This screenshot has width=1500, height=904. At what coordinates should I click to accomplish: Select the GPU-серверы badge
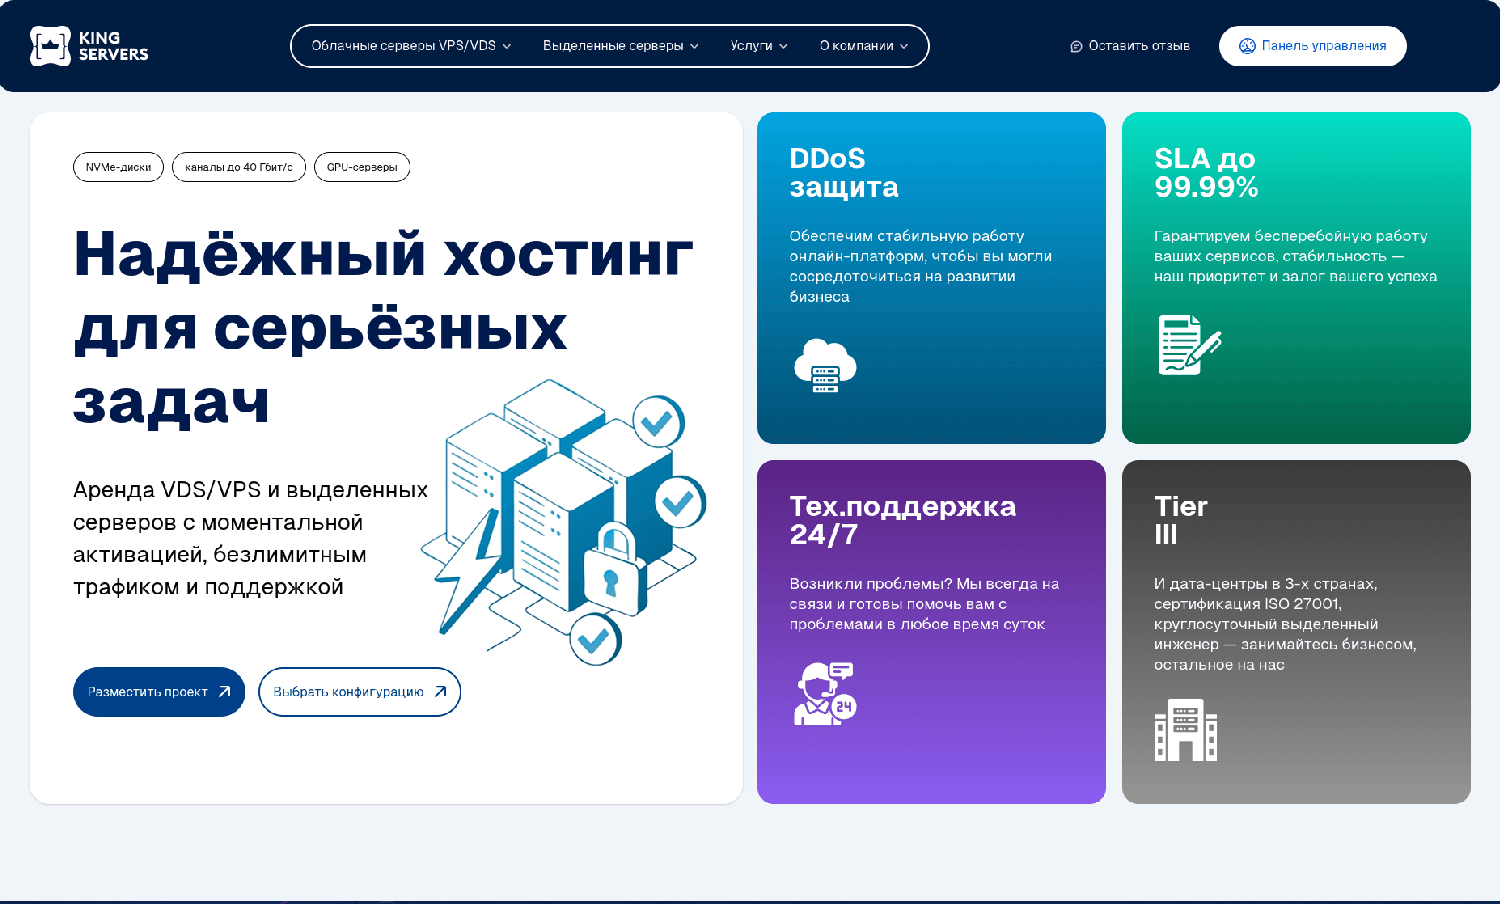tap(362, 167)
